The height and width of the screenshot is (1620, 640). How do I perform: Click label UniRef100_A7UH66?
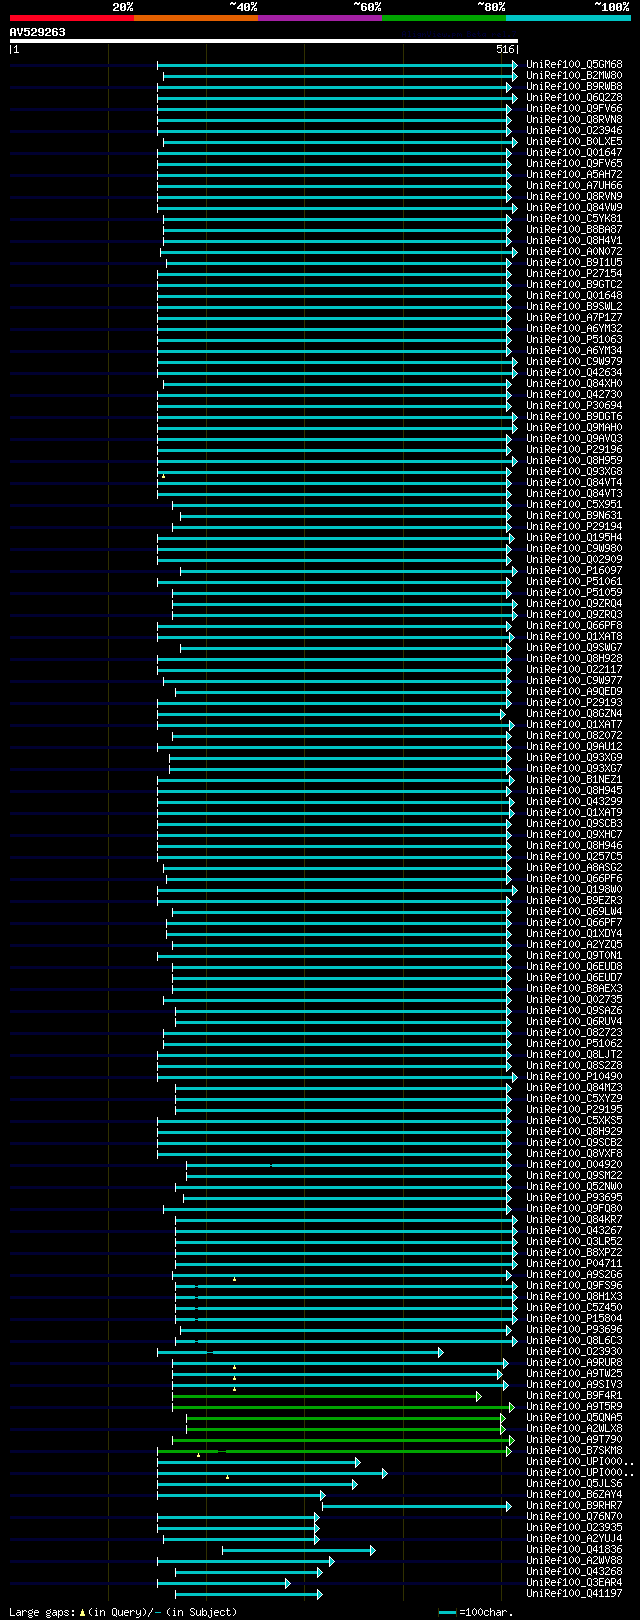[x=574, y=186]
